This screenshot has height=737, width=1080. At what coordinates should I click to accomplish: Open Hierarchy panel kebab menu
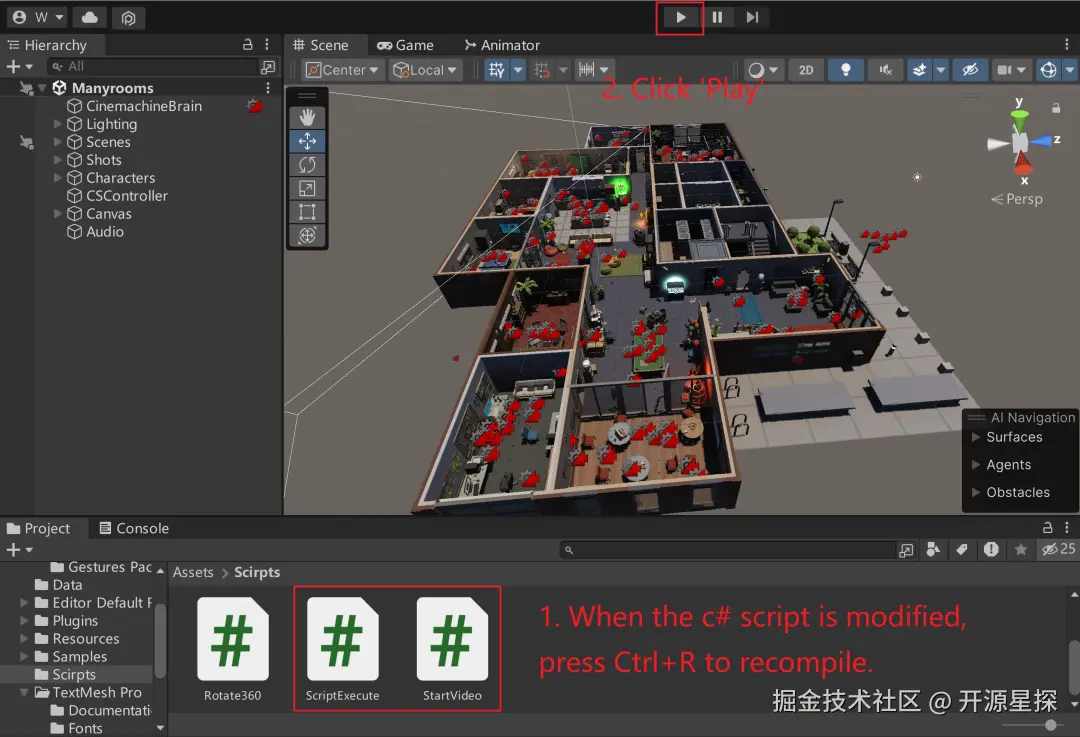pyautogui.click(x=267, y=45)
